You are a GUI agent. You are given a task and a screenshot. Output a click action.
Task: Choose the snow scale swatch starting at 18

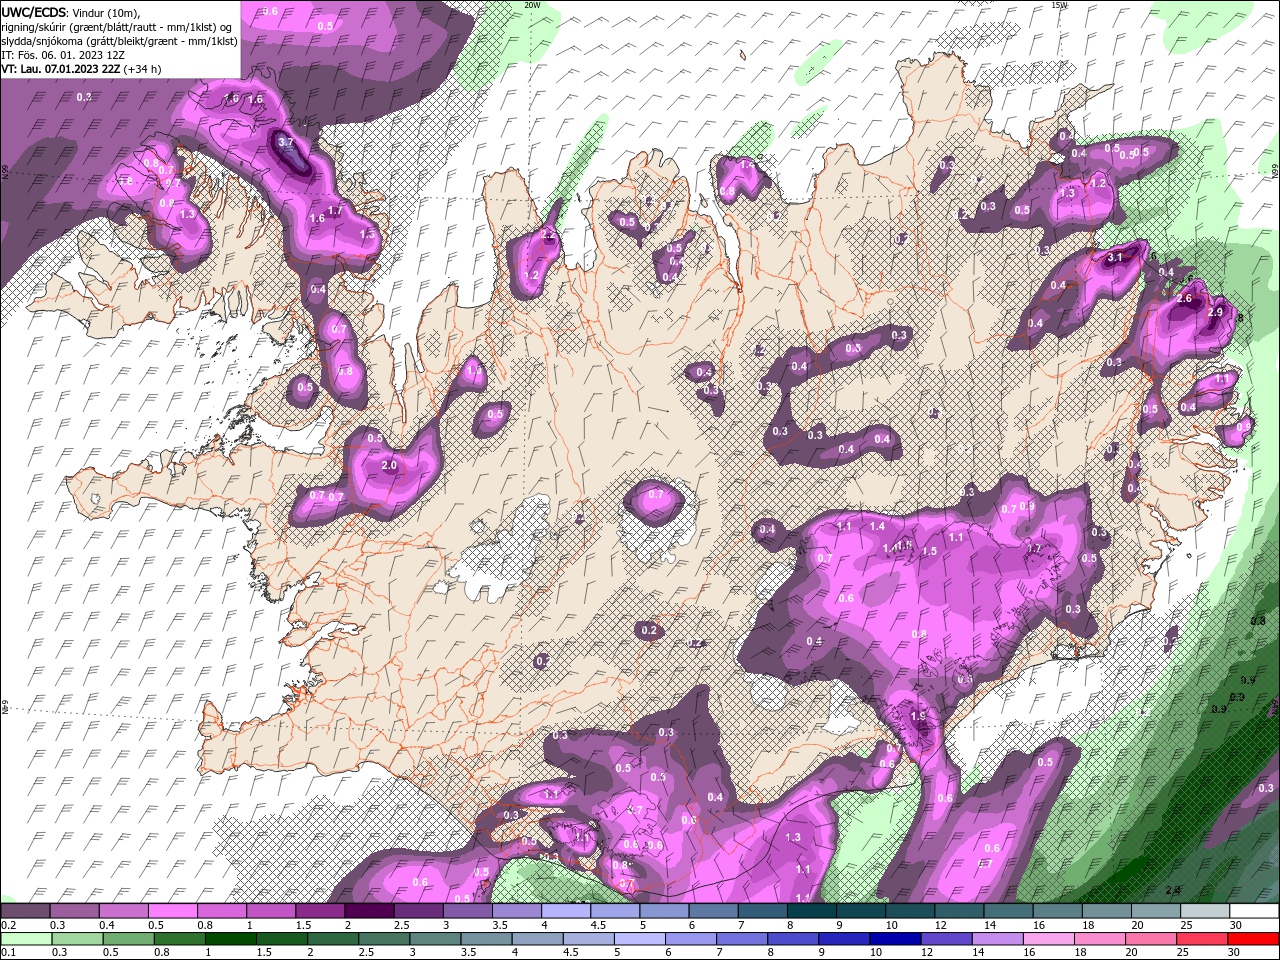[1107, 911]
